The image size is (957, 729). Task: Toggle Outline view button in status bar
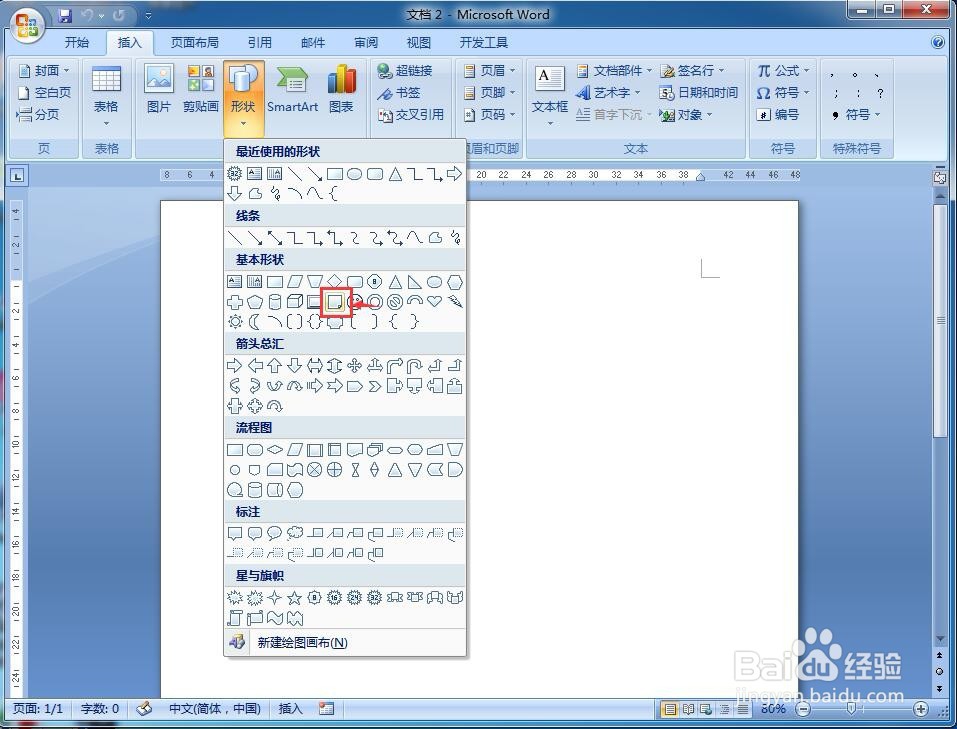click(x=724, y=709)
